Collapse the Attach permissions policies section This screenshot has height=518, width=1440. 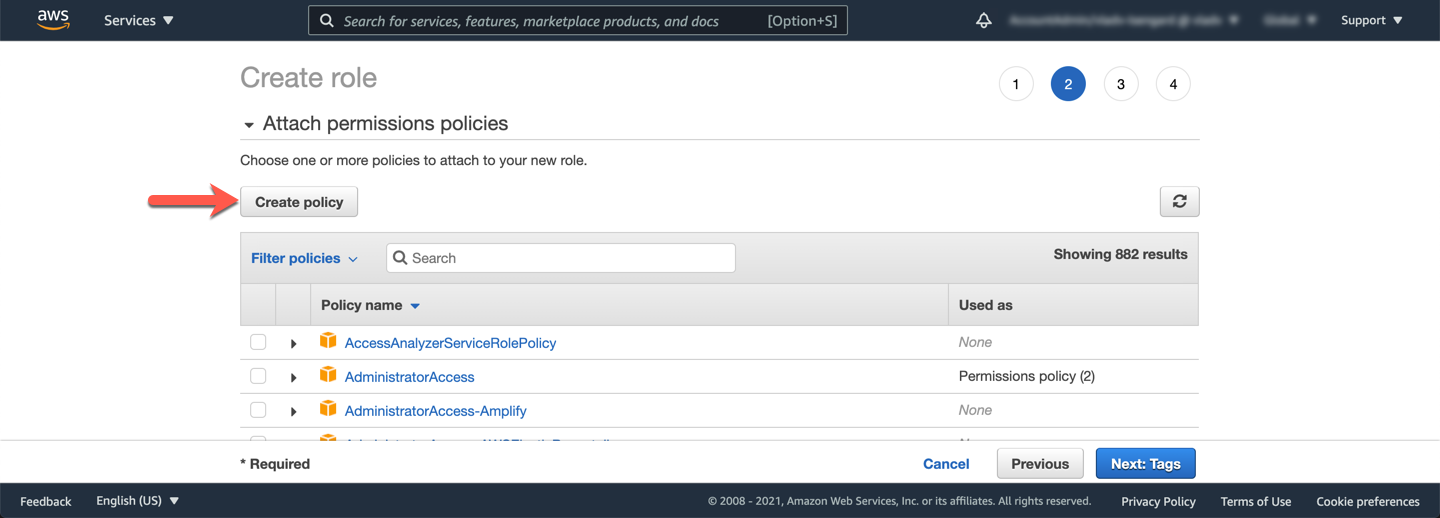click(x=249, y=125)
